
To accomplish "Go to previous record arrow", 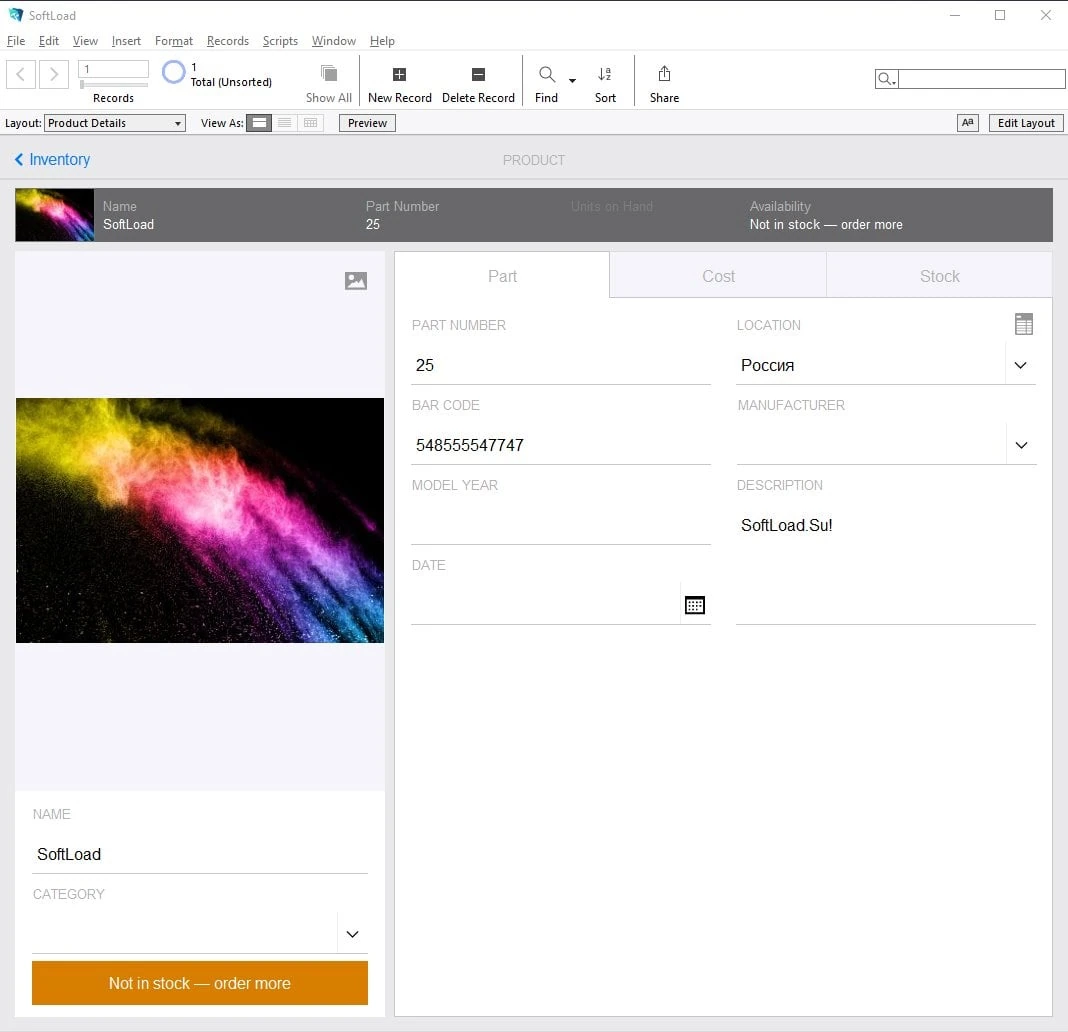I will coord(20,74).
